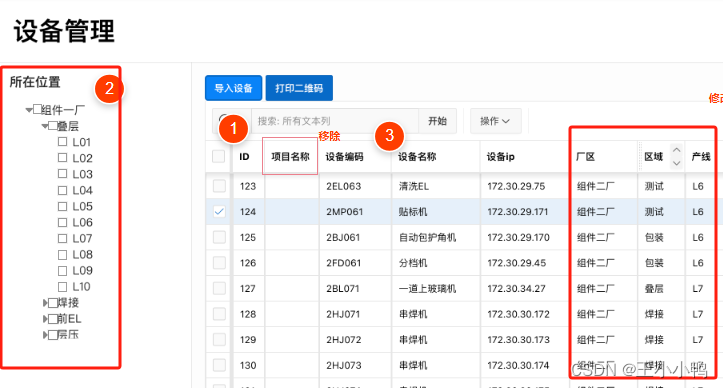Open the 操作 dropdown menu
723x388 pixels.
(495, 121)
